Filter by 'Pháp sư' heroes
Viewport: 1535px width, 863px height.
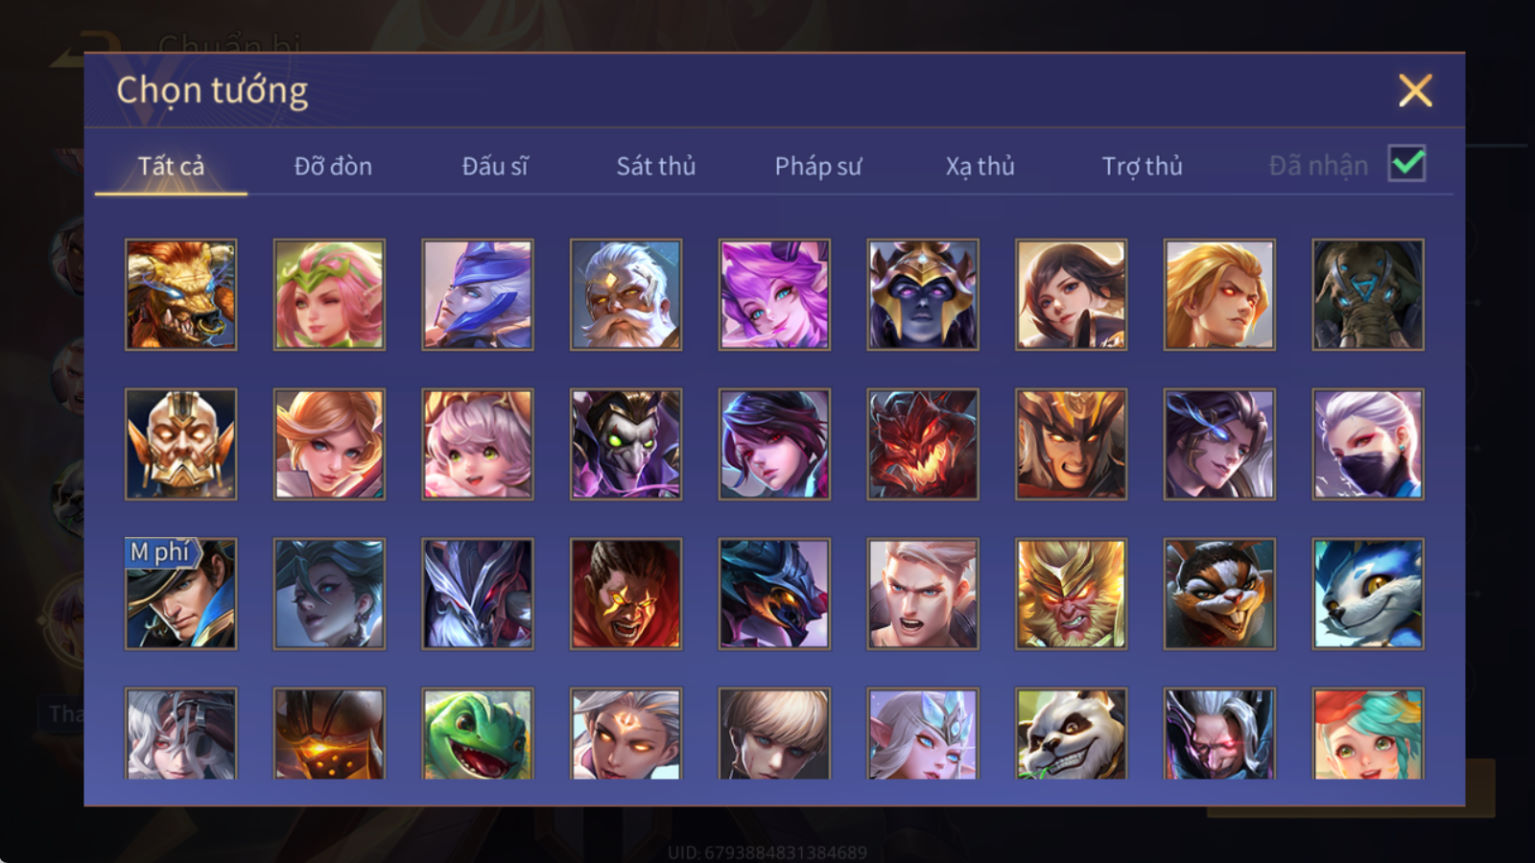click(x=818, y=166)
